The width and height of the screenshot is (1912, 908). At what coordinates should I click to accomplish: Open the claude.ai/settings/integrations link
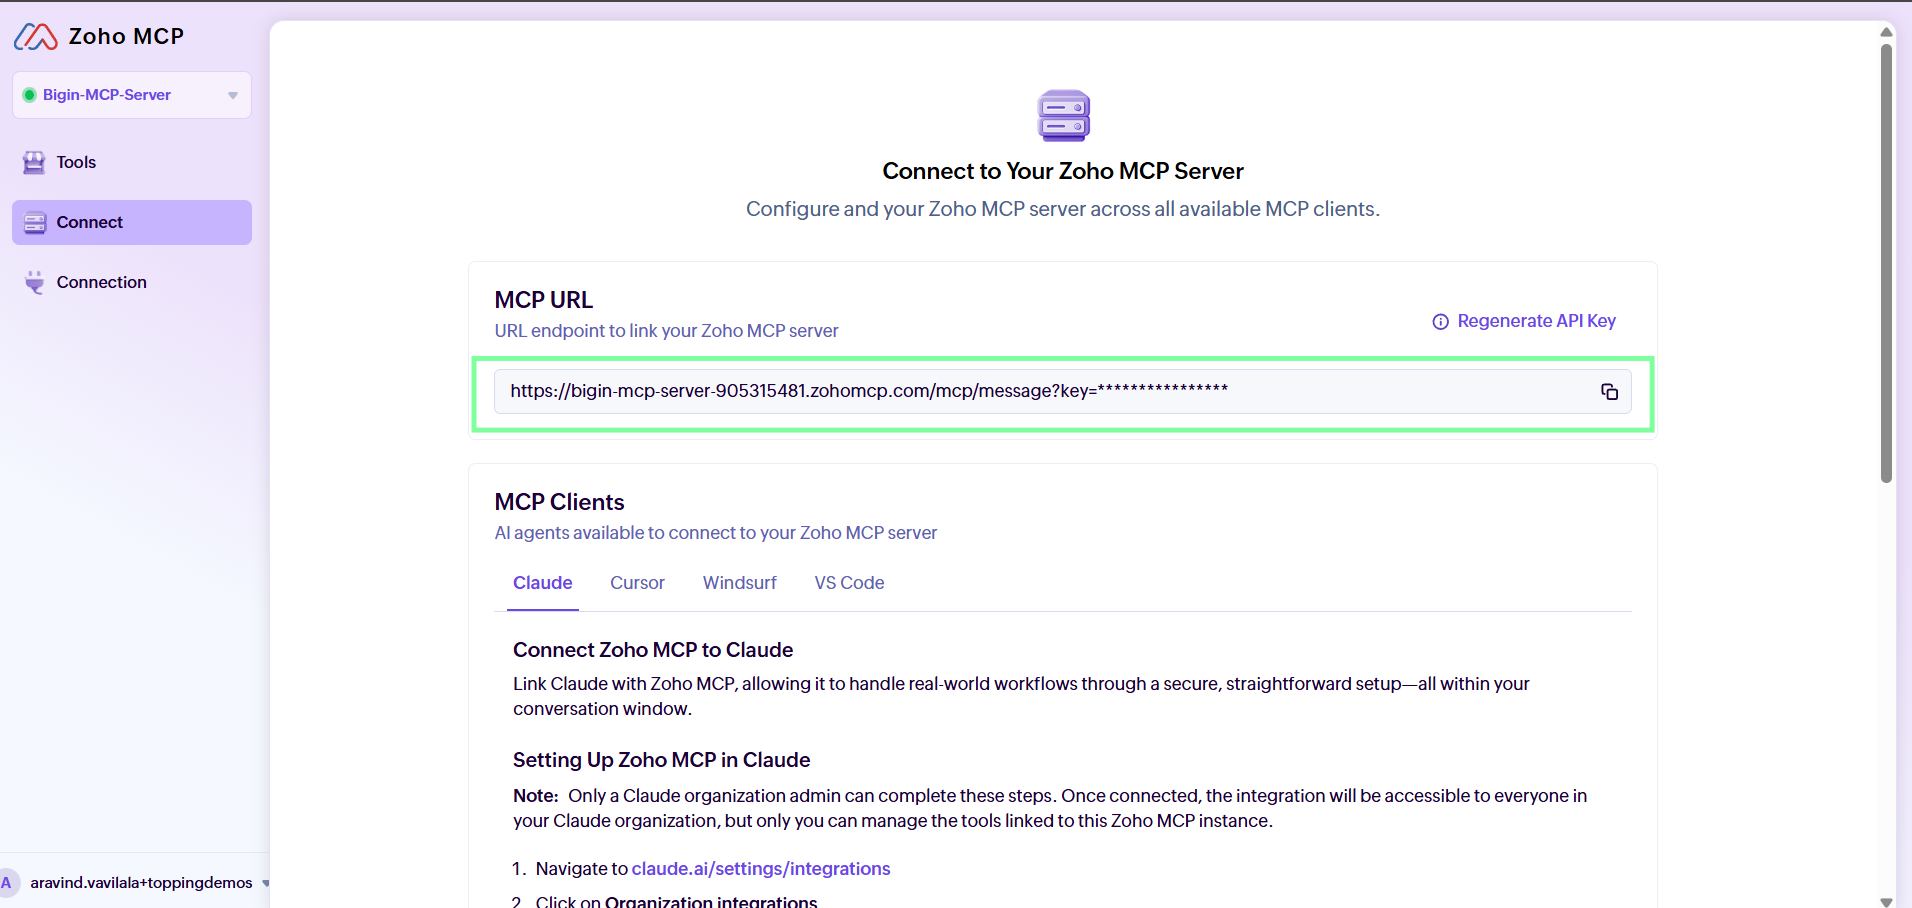761,869
